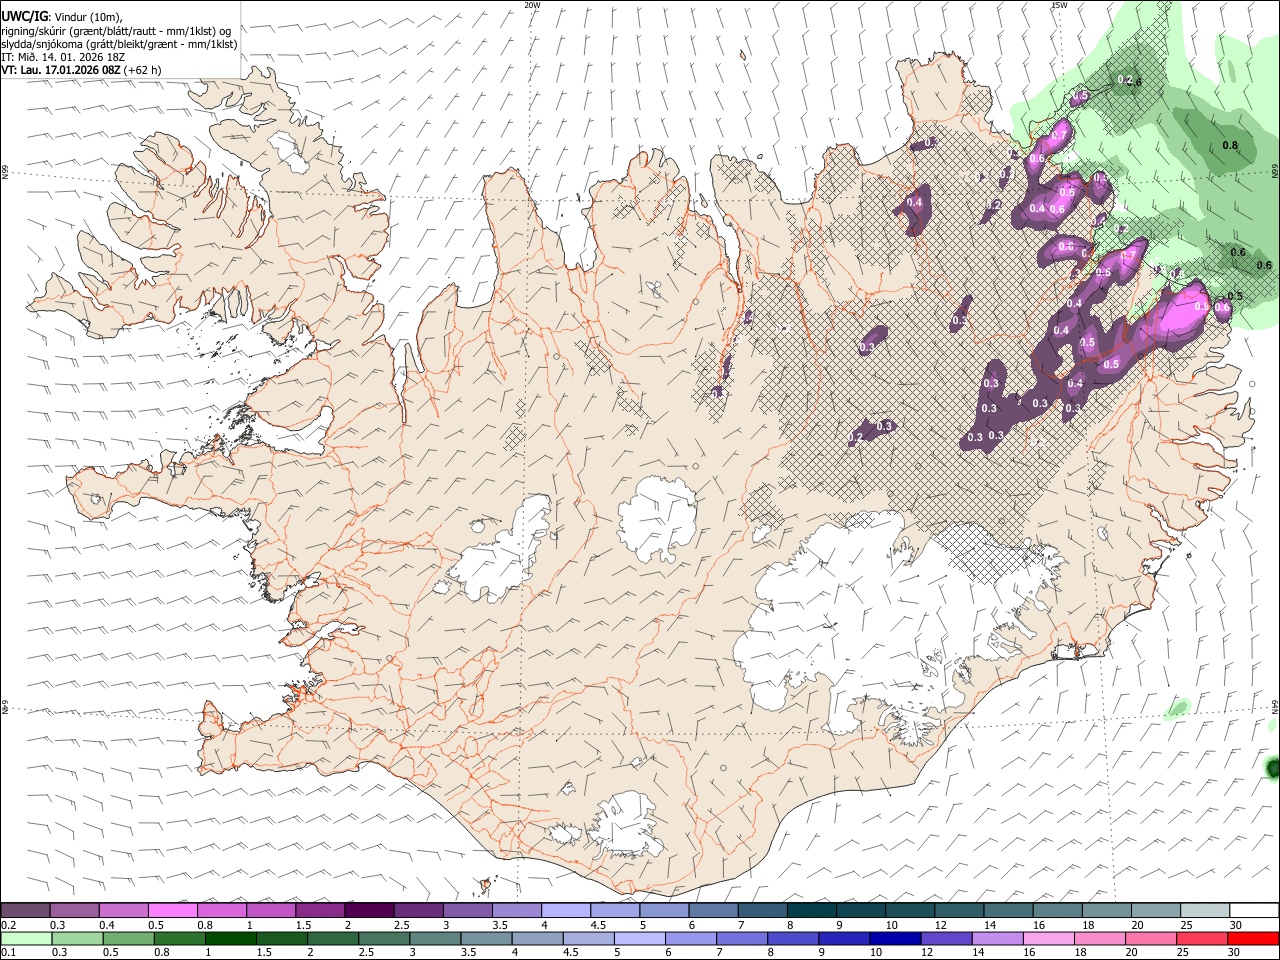Click the 'slydda/snjókoma' legend description line
The height and width of the screenshot is (960, 1280).
pyautogui.click(x=120, y=44)
